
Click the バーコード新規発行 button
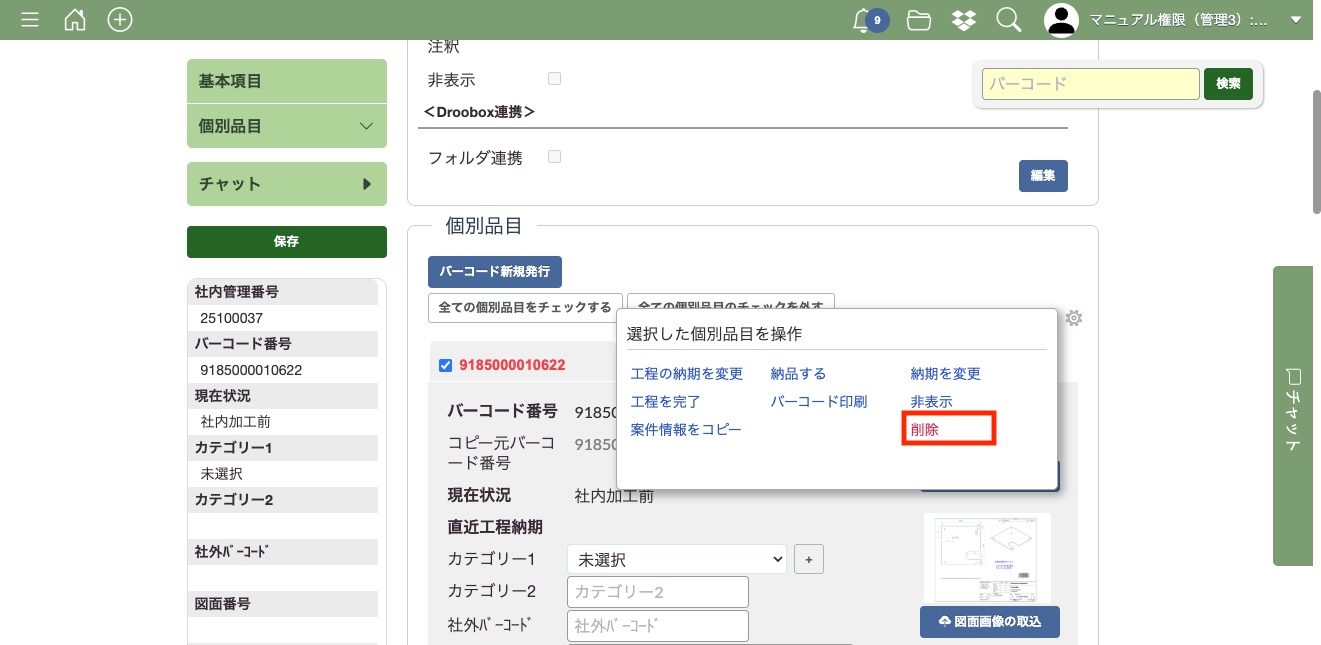click(x=494, y=272)
